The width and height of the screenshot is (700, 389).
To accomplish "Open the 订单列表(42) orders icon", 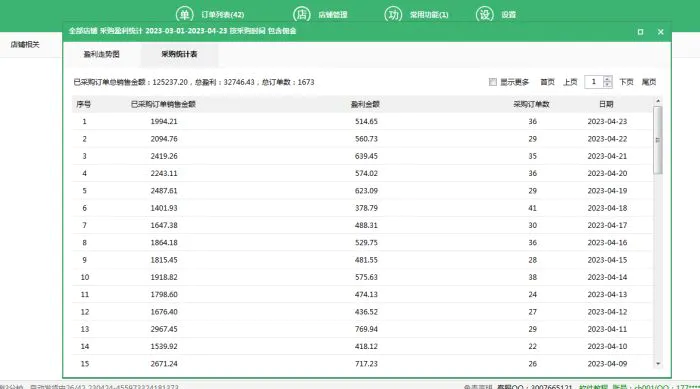I will pos(184,14).
